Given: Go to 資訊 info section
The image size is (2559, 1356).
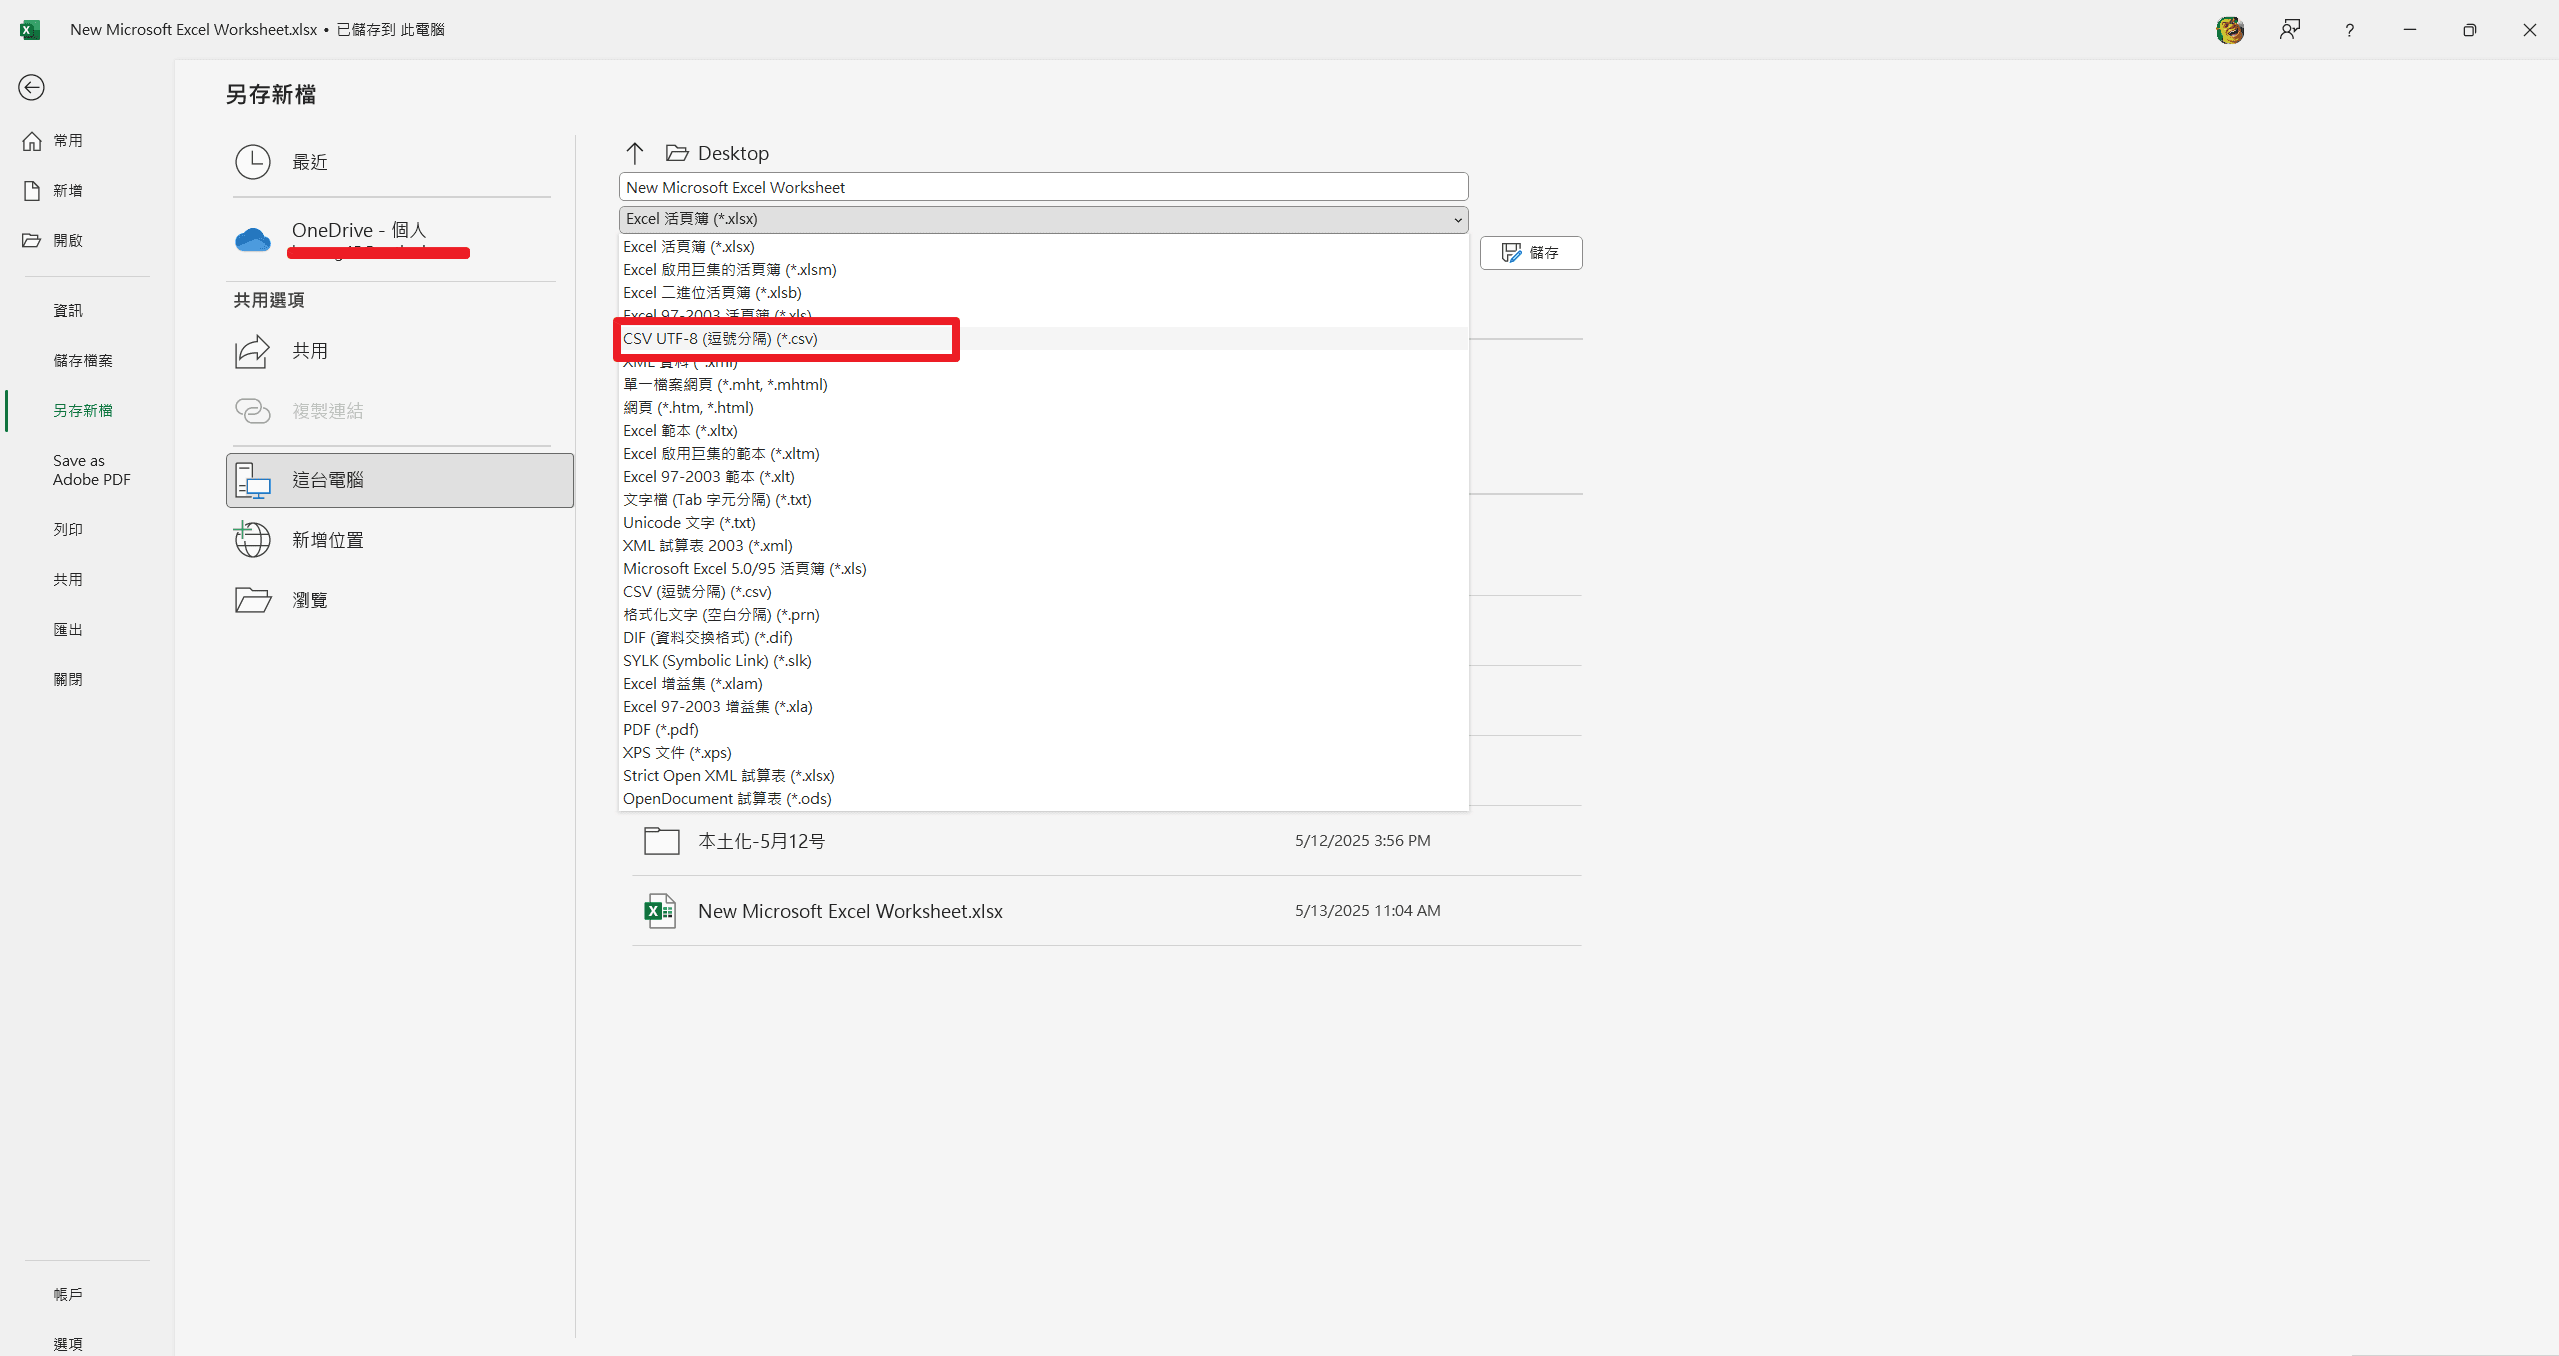Looking at the screenshot, I should [68, 311].
